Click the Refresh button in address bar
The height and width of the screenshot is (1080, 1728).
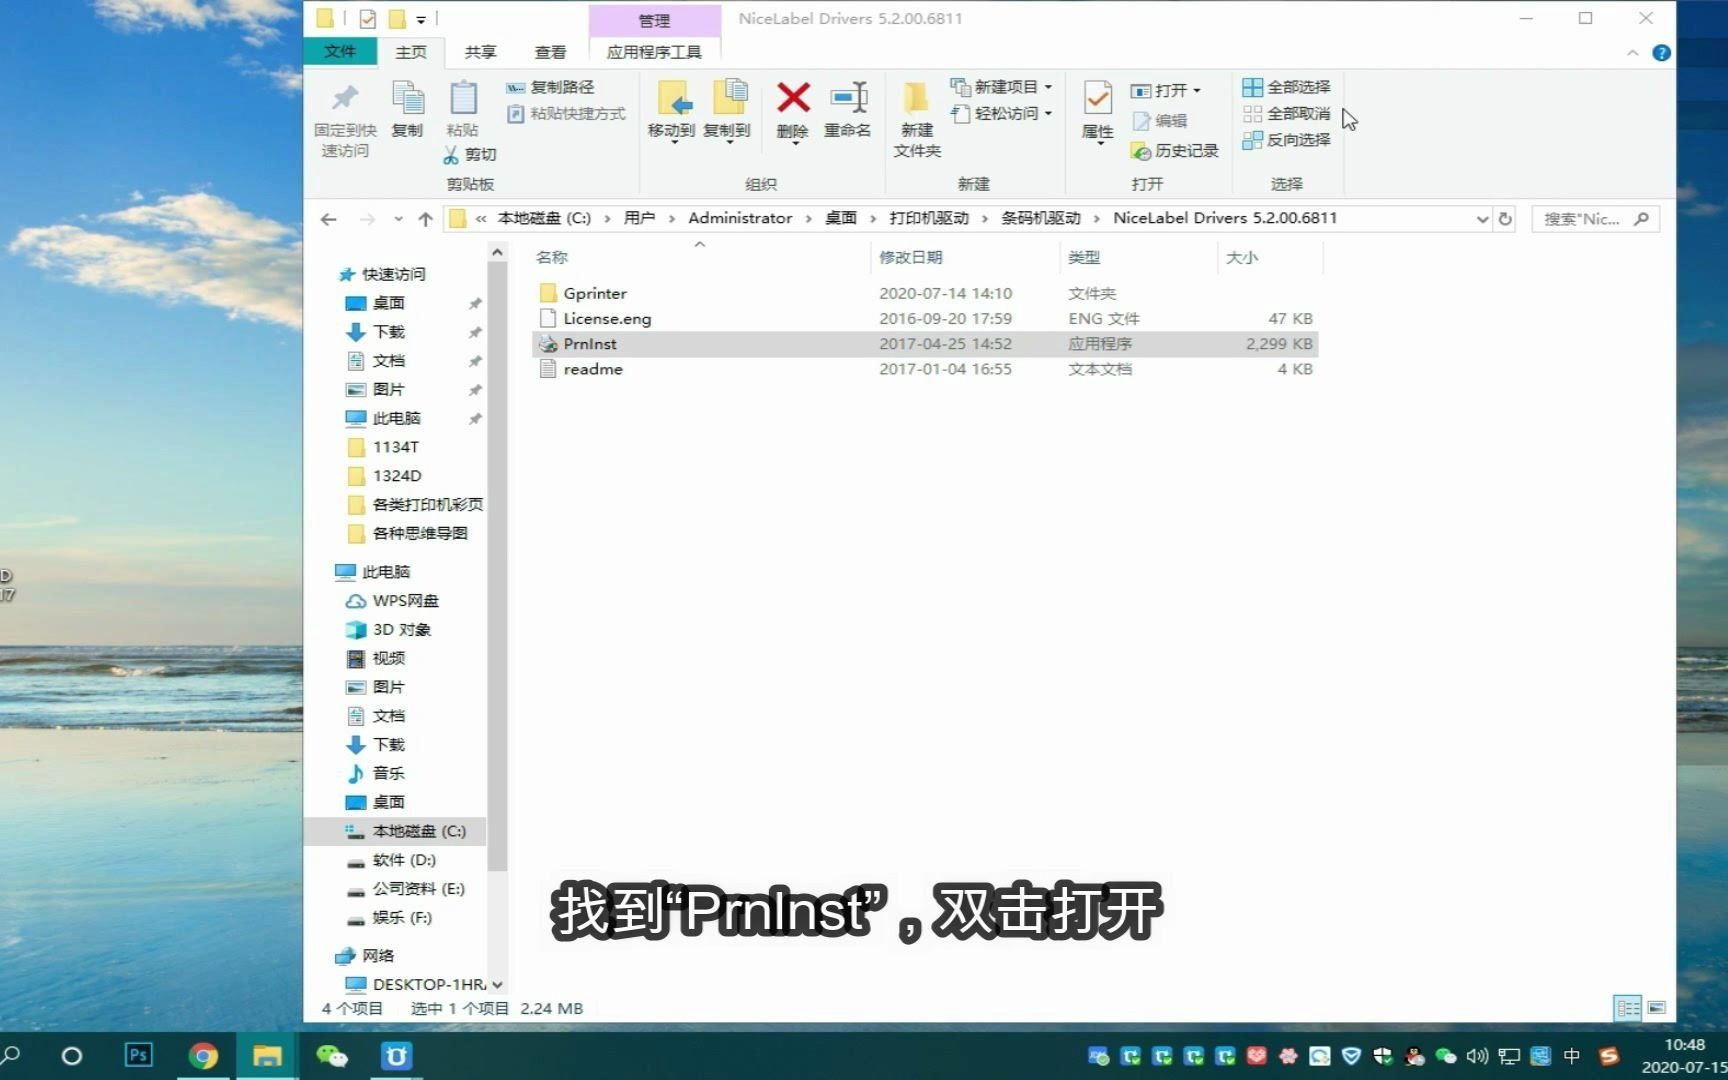click(x=1505, y=219)
